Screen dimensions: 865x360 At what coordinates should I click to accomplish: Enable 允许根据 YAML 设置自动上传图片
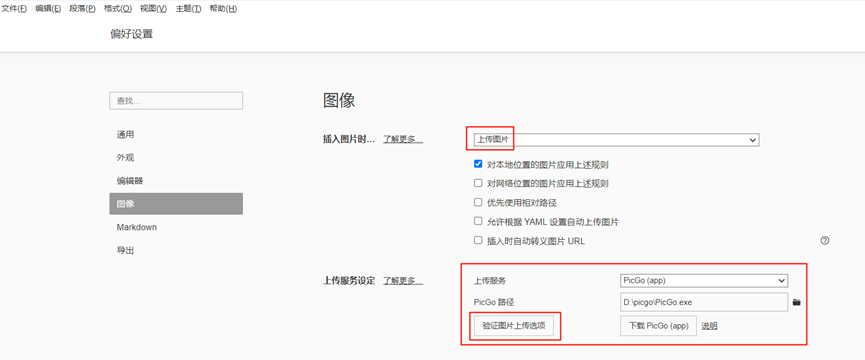[478, 222]
